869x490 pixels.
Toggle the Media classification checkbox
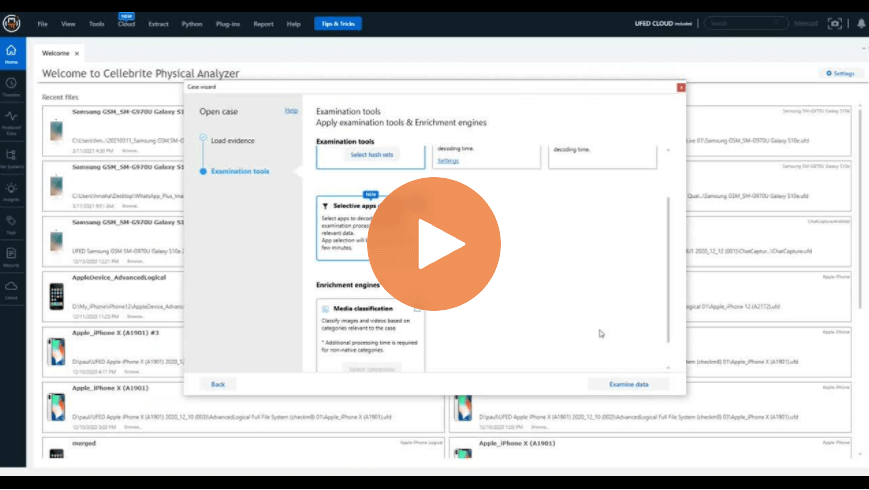coord(417,308)
